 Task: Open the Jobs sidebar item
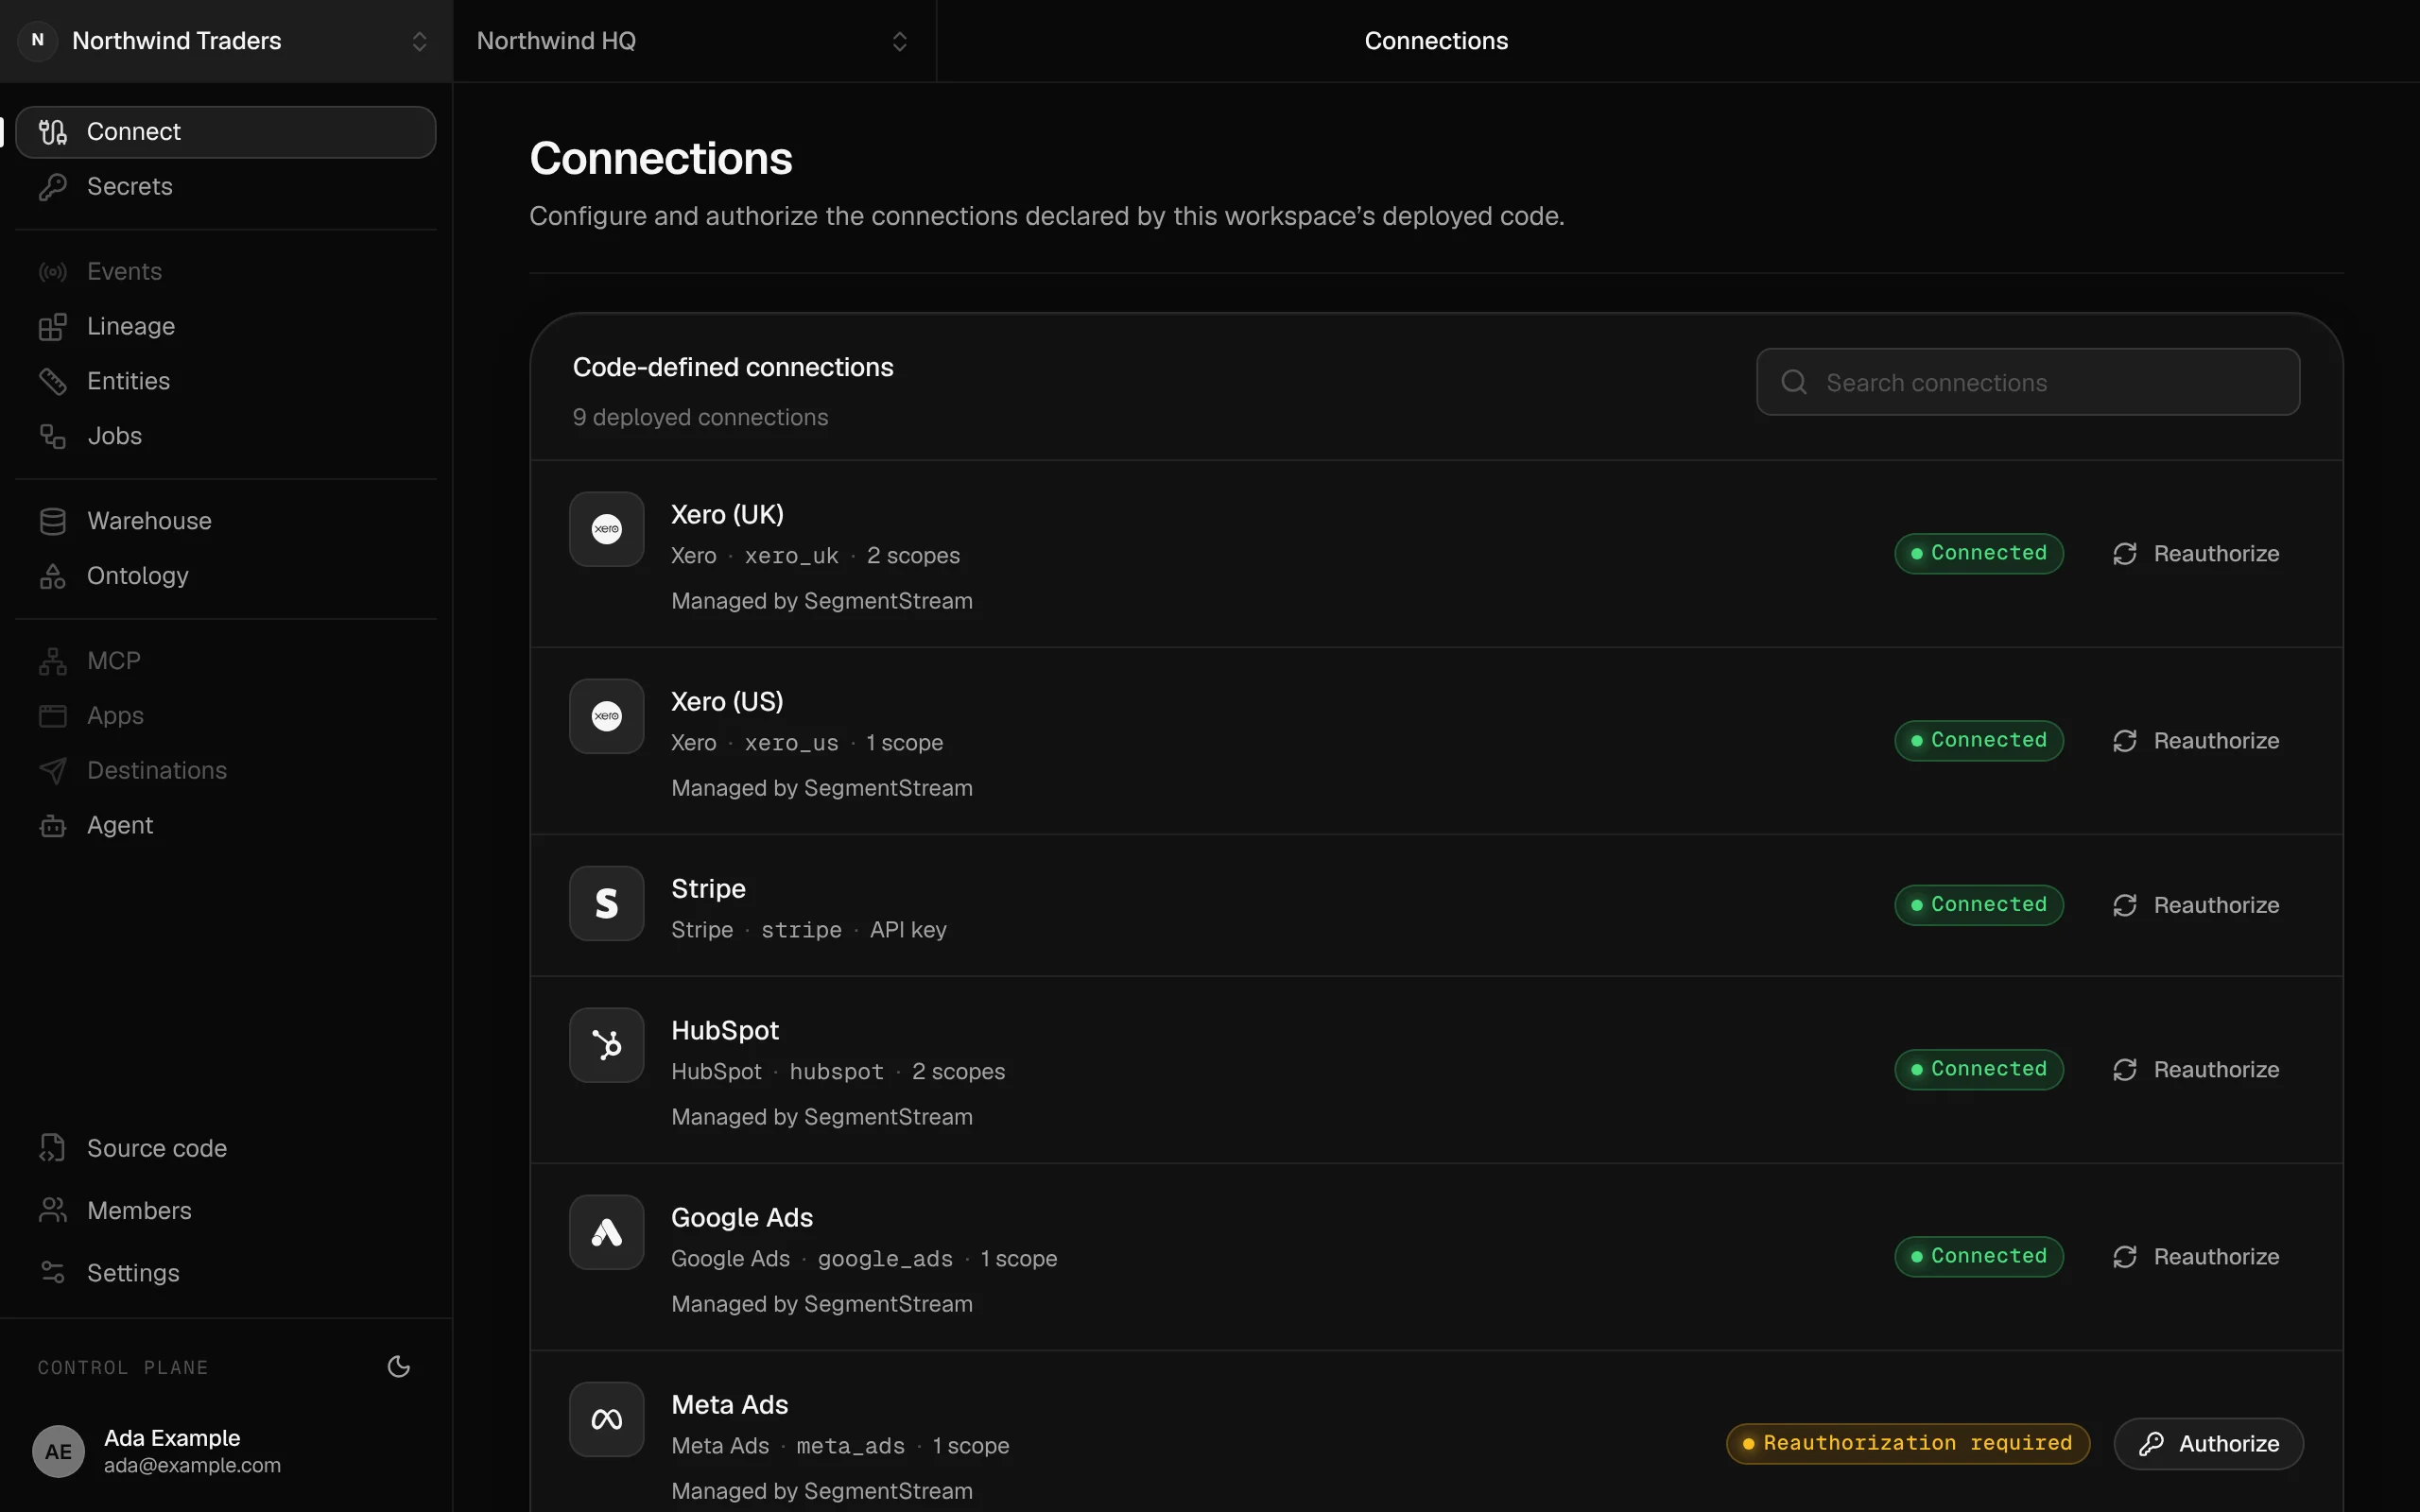pos(226,436)
